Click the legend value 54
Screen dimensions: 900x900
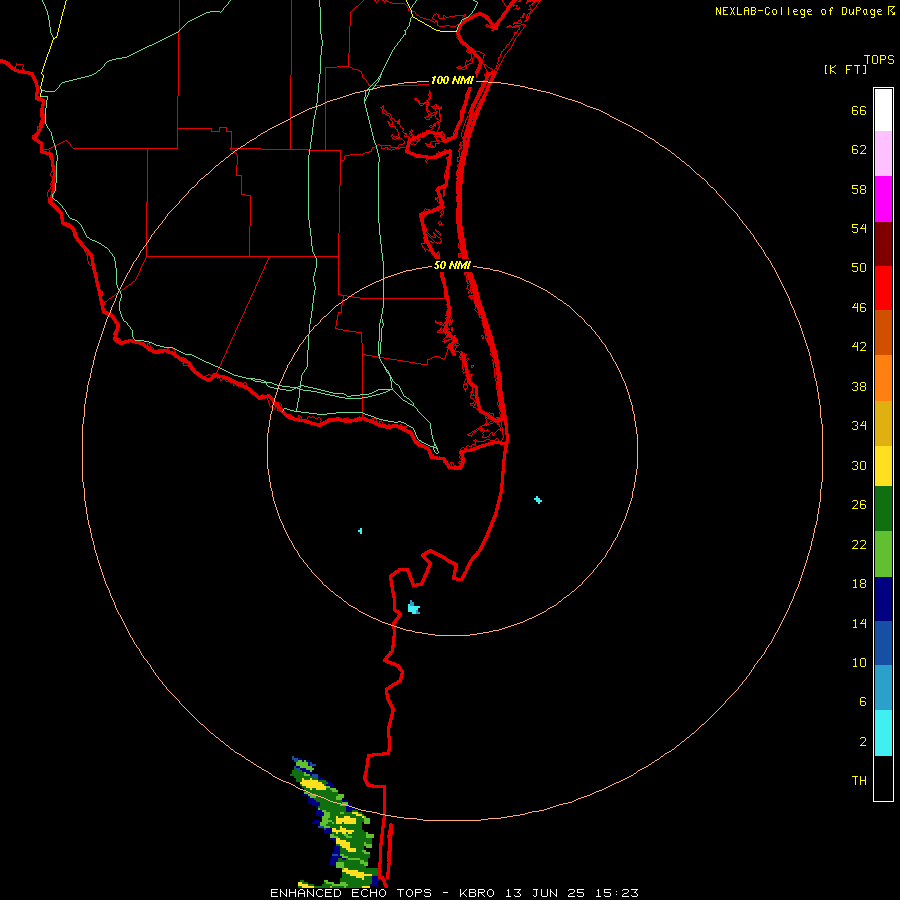859,228
